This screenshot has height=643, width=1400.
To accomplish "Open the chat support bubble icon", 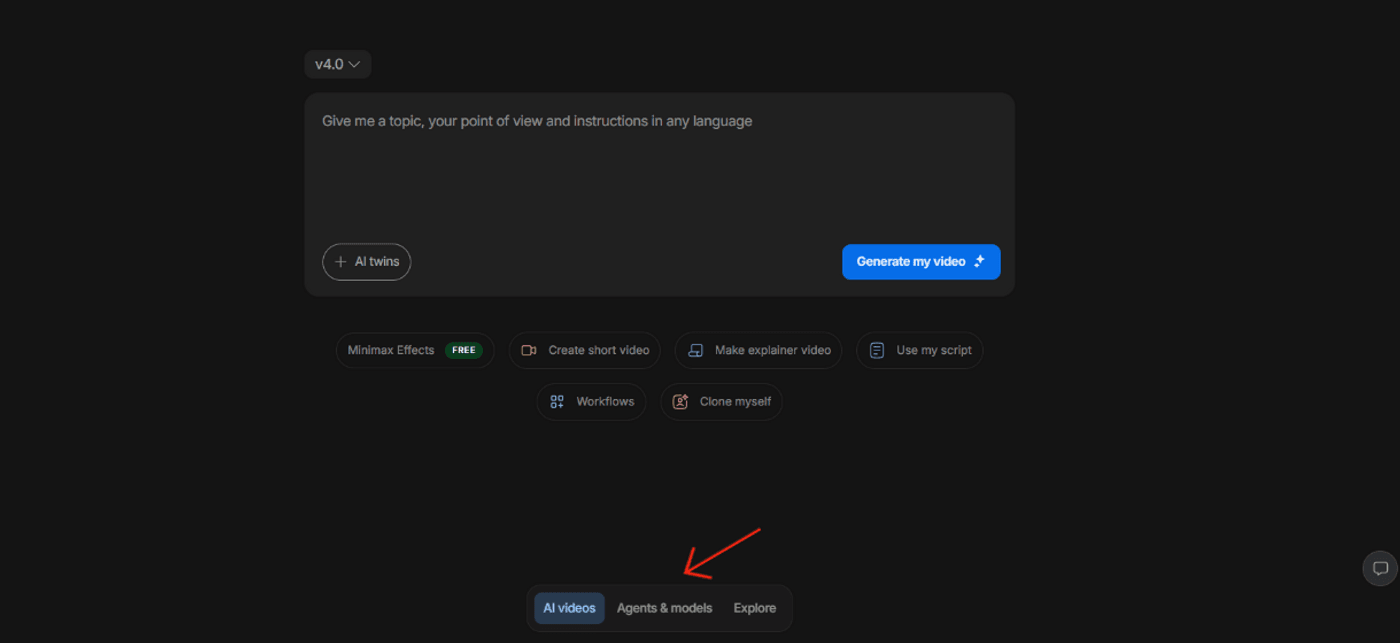I will [1380, 568].
